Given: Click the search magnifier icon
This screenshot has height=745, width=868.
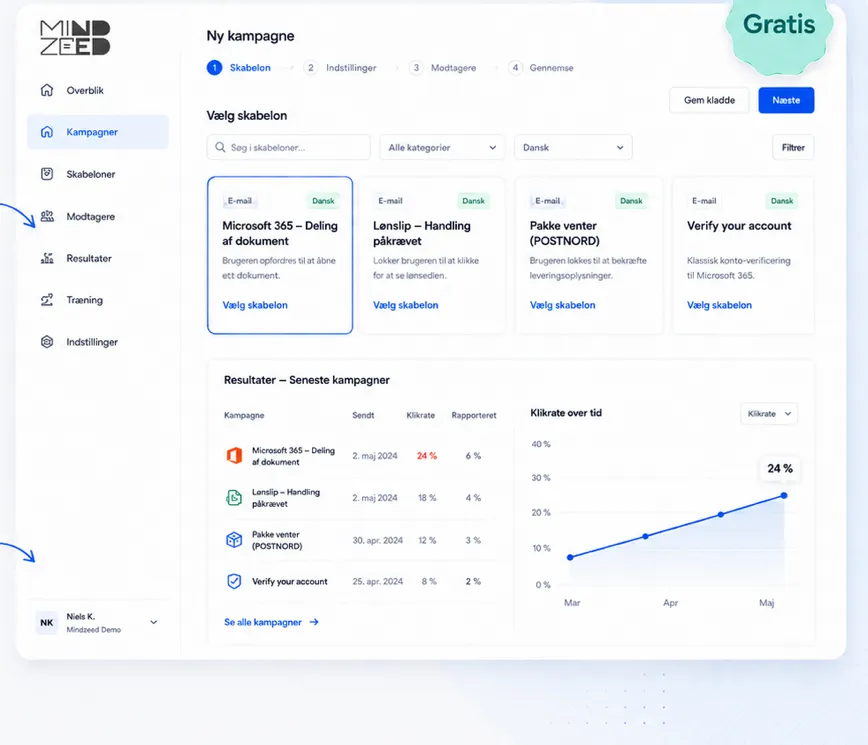Looking at the screenshot, I should (x=220, y=147).
